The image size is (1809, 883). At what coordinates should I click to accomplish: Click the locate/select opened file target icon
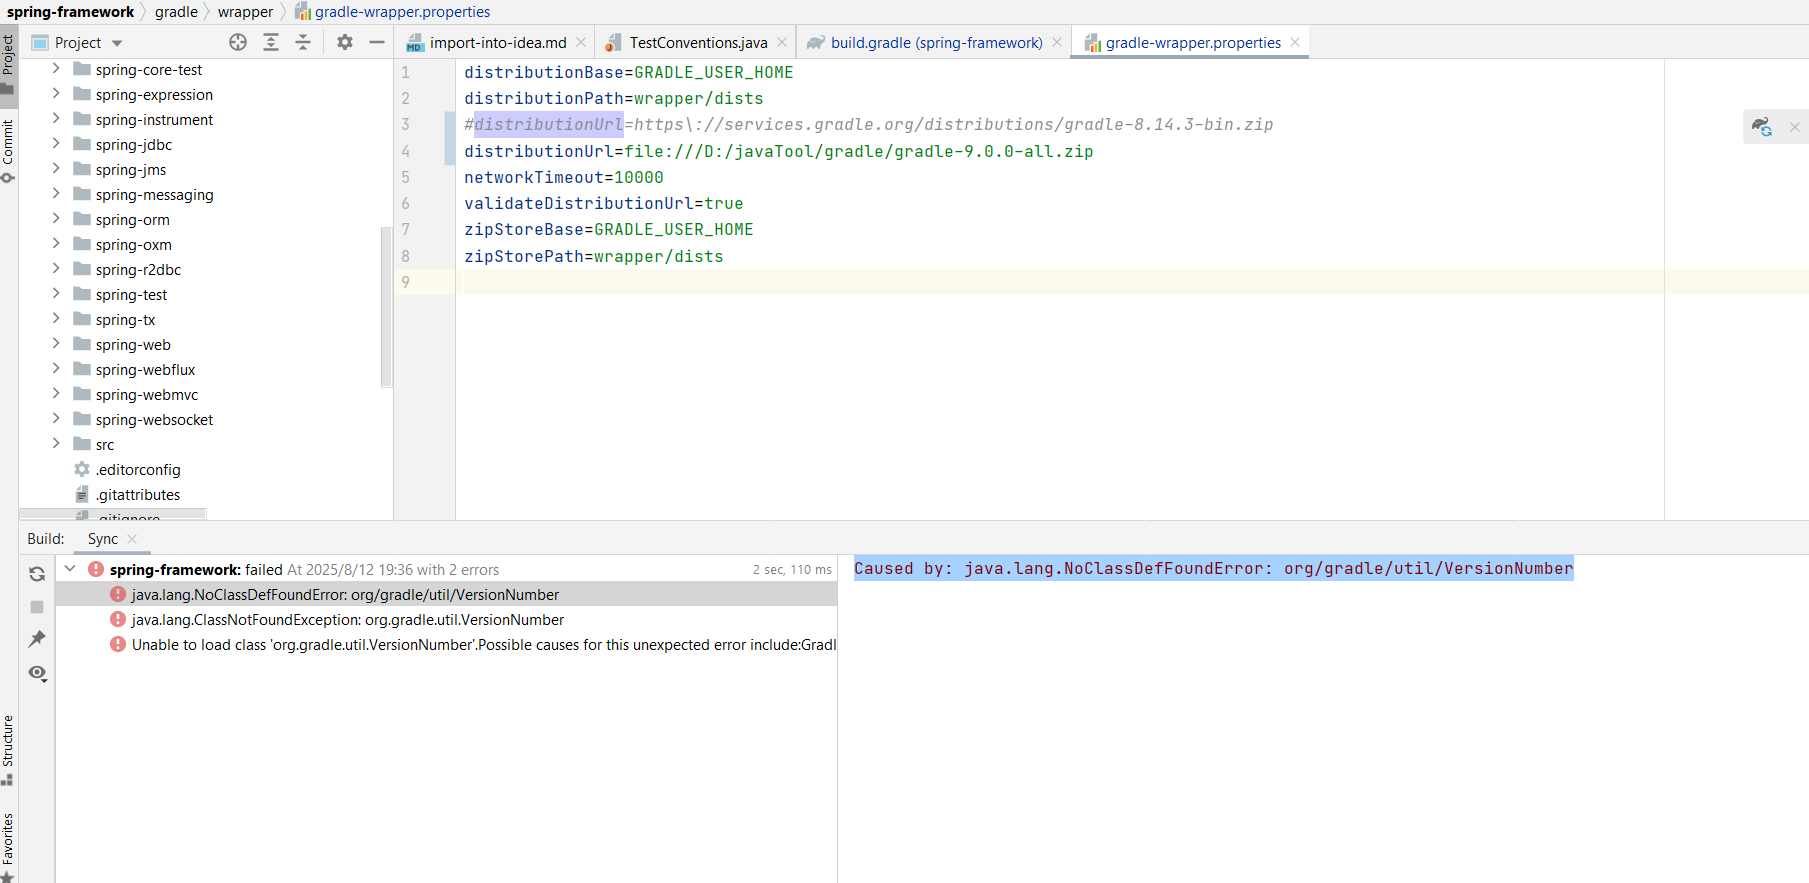click(238, 42)
